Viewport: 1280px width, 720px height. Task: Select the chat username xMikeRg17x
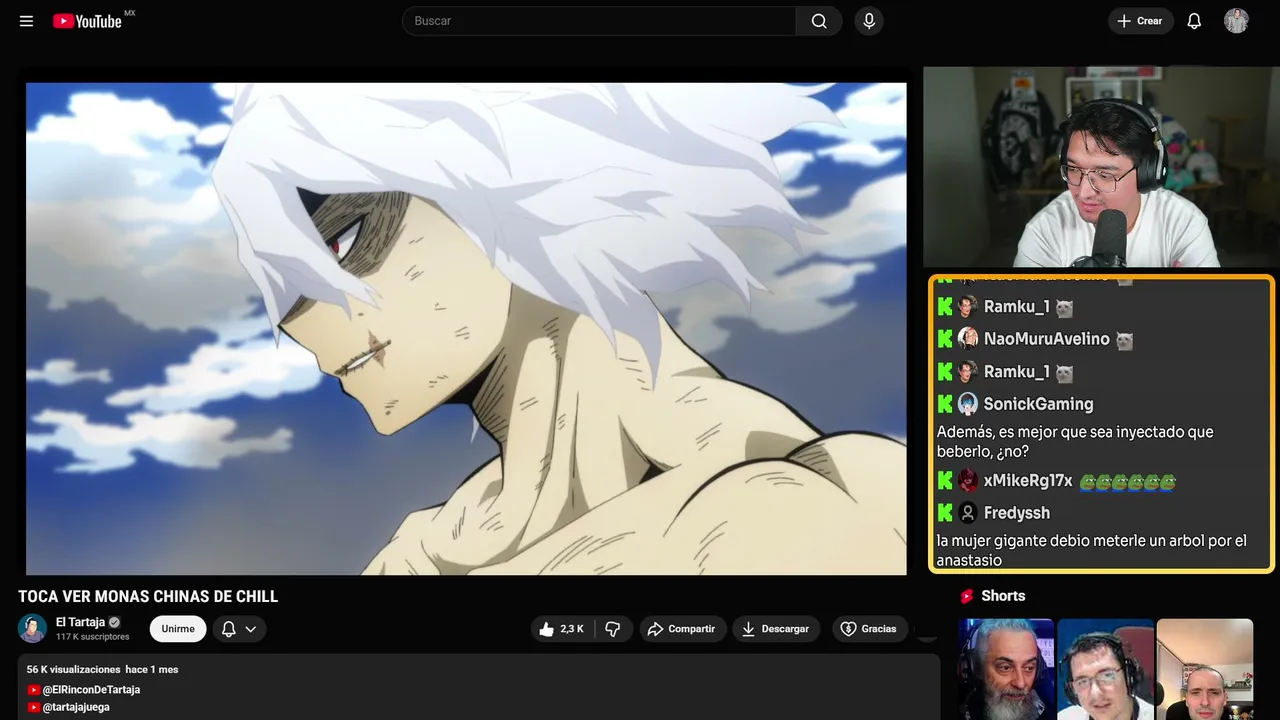[1028, 481]
